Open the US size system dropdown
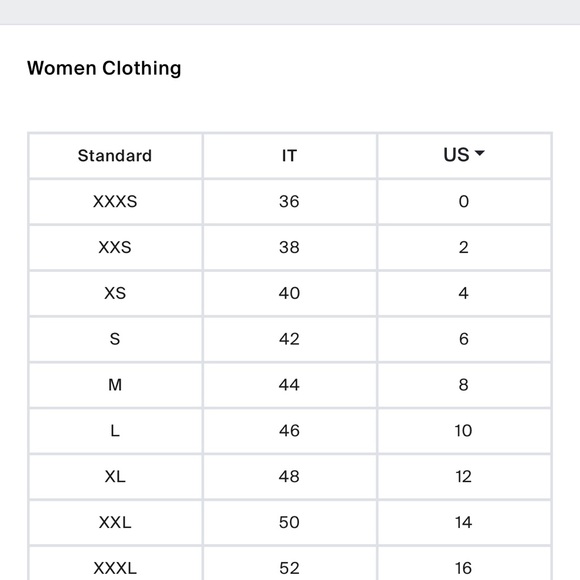Viewport: 580px width, 580px height. click(464, 155)
